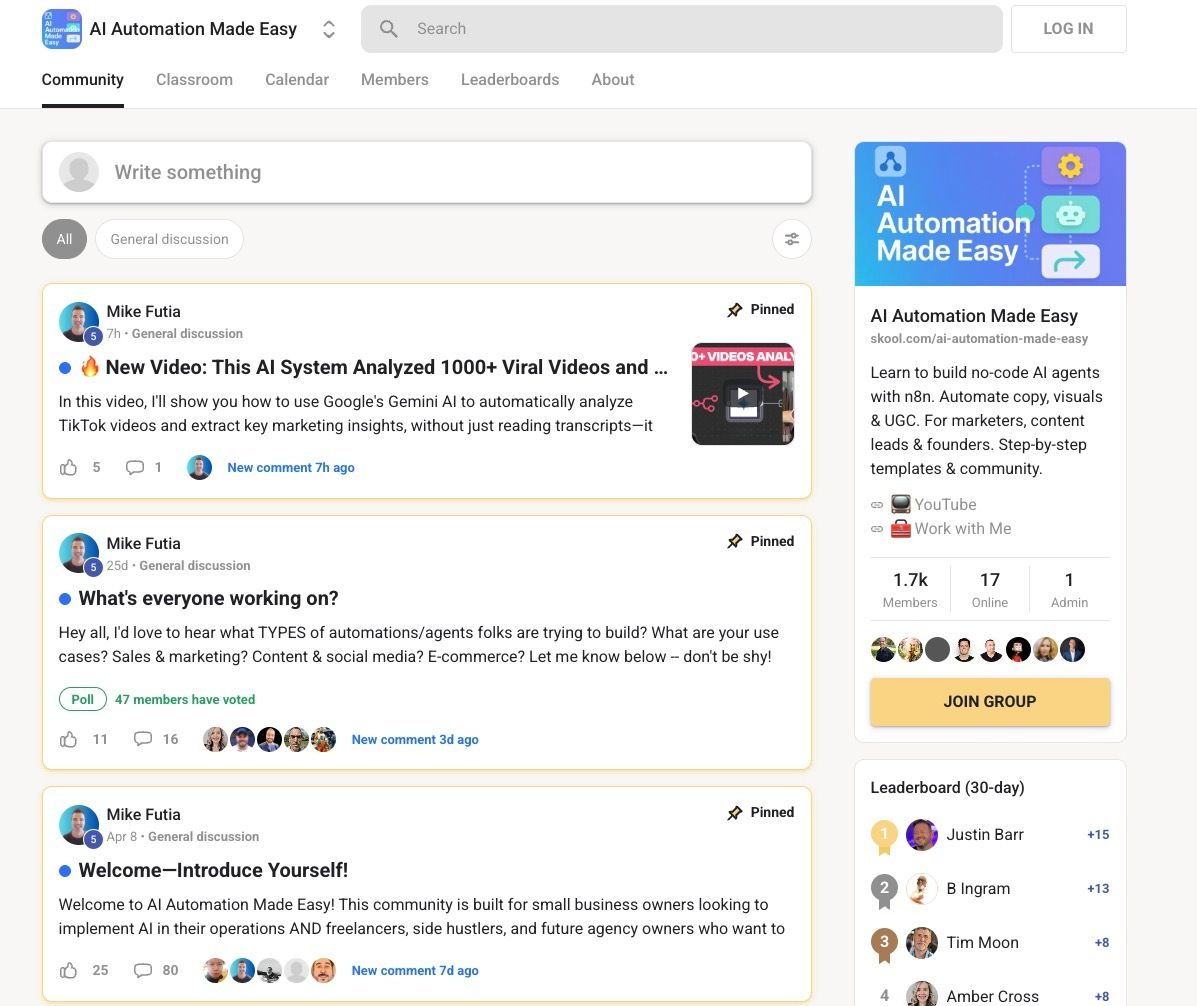Viewport: 1197px width, 1006px height.
Task: Open Justin Barr's leaderboard profile
Action: coord(985,835)
